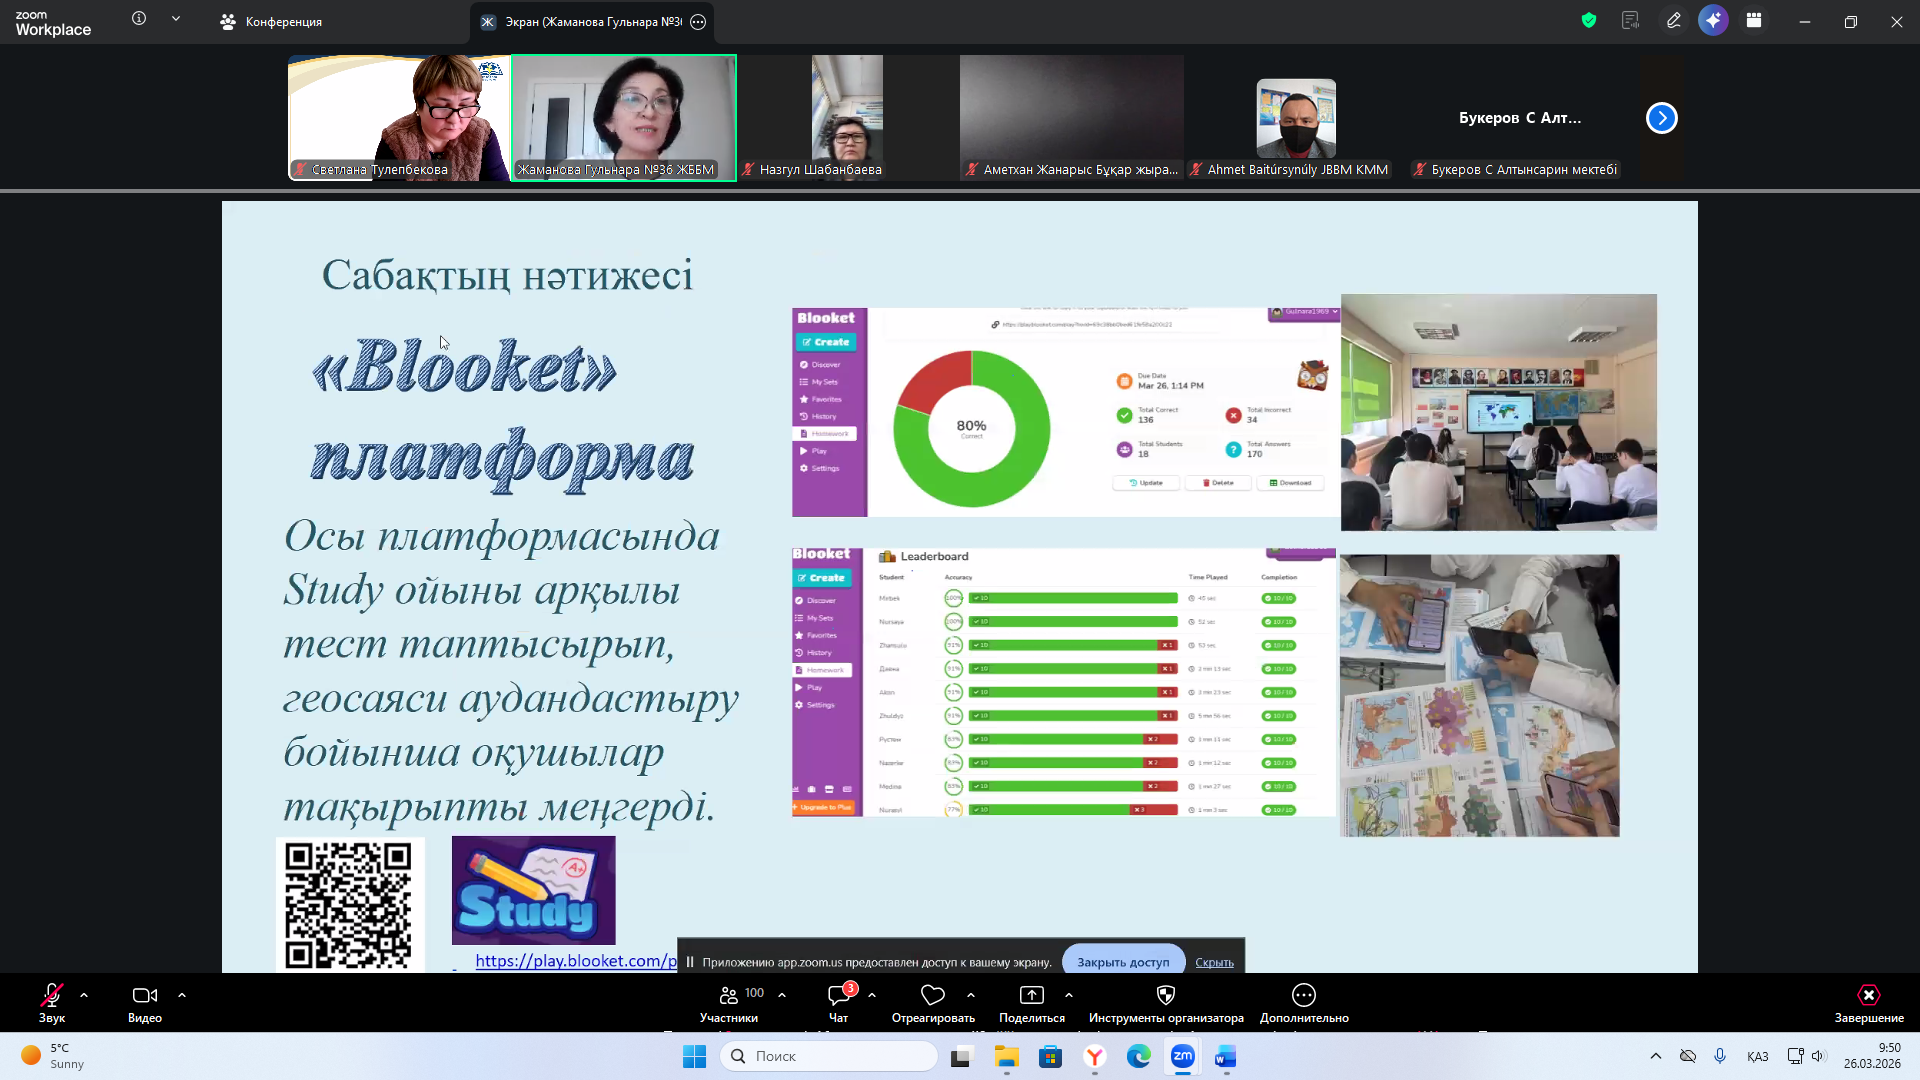Open the Zoom AI Companion sparkle icon

coord(1713,20)
